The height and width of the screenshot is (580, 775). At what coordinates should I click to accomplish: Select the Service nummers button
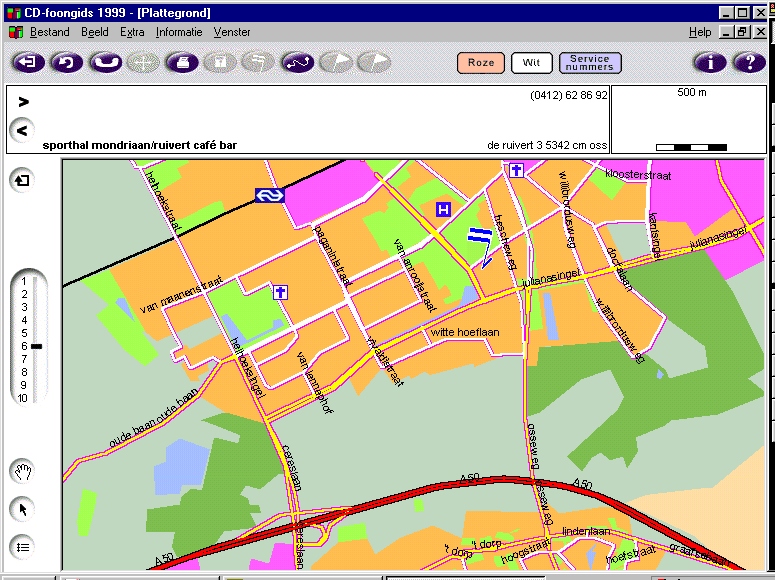click(x=590, y=63)
